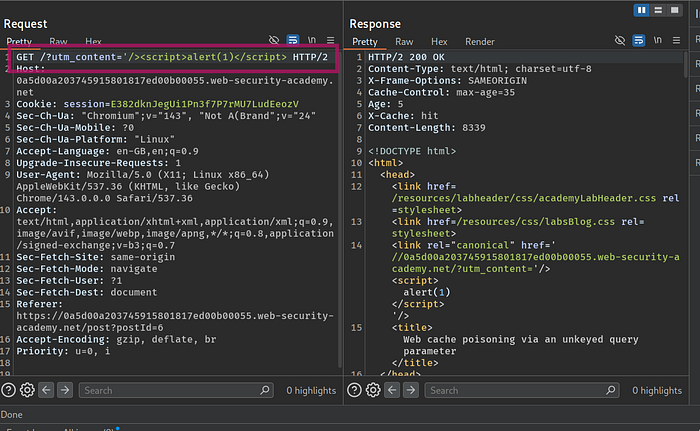Switch to Request Pretty tab
Viewport: 700px width, 431px height.
click(x=19, y=42)
